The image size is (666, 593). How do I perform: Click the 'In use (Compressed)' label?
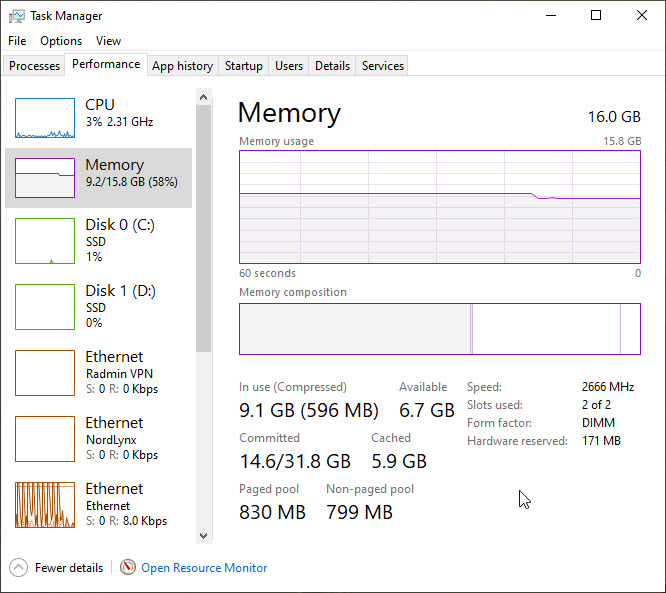click(293, 387)
